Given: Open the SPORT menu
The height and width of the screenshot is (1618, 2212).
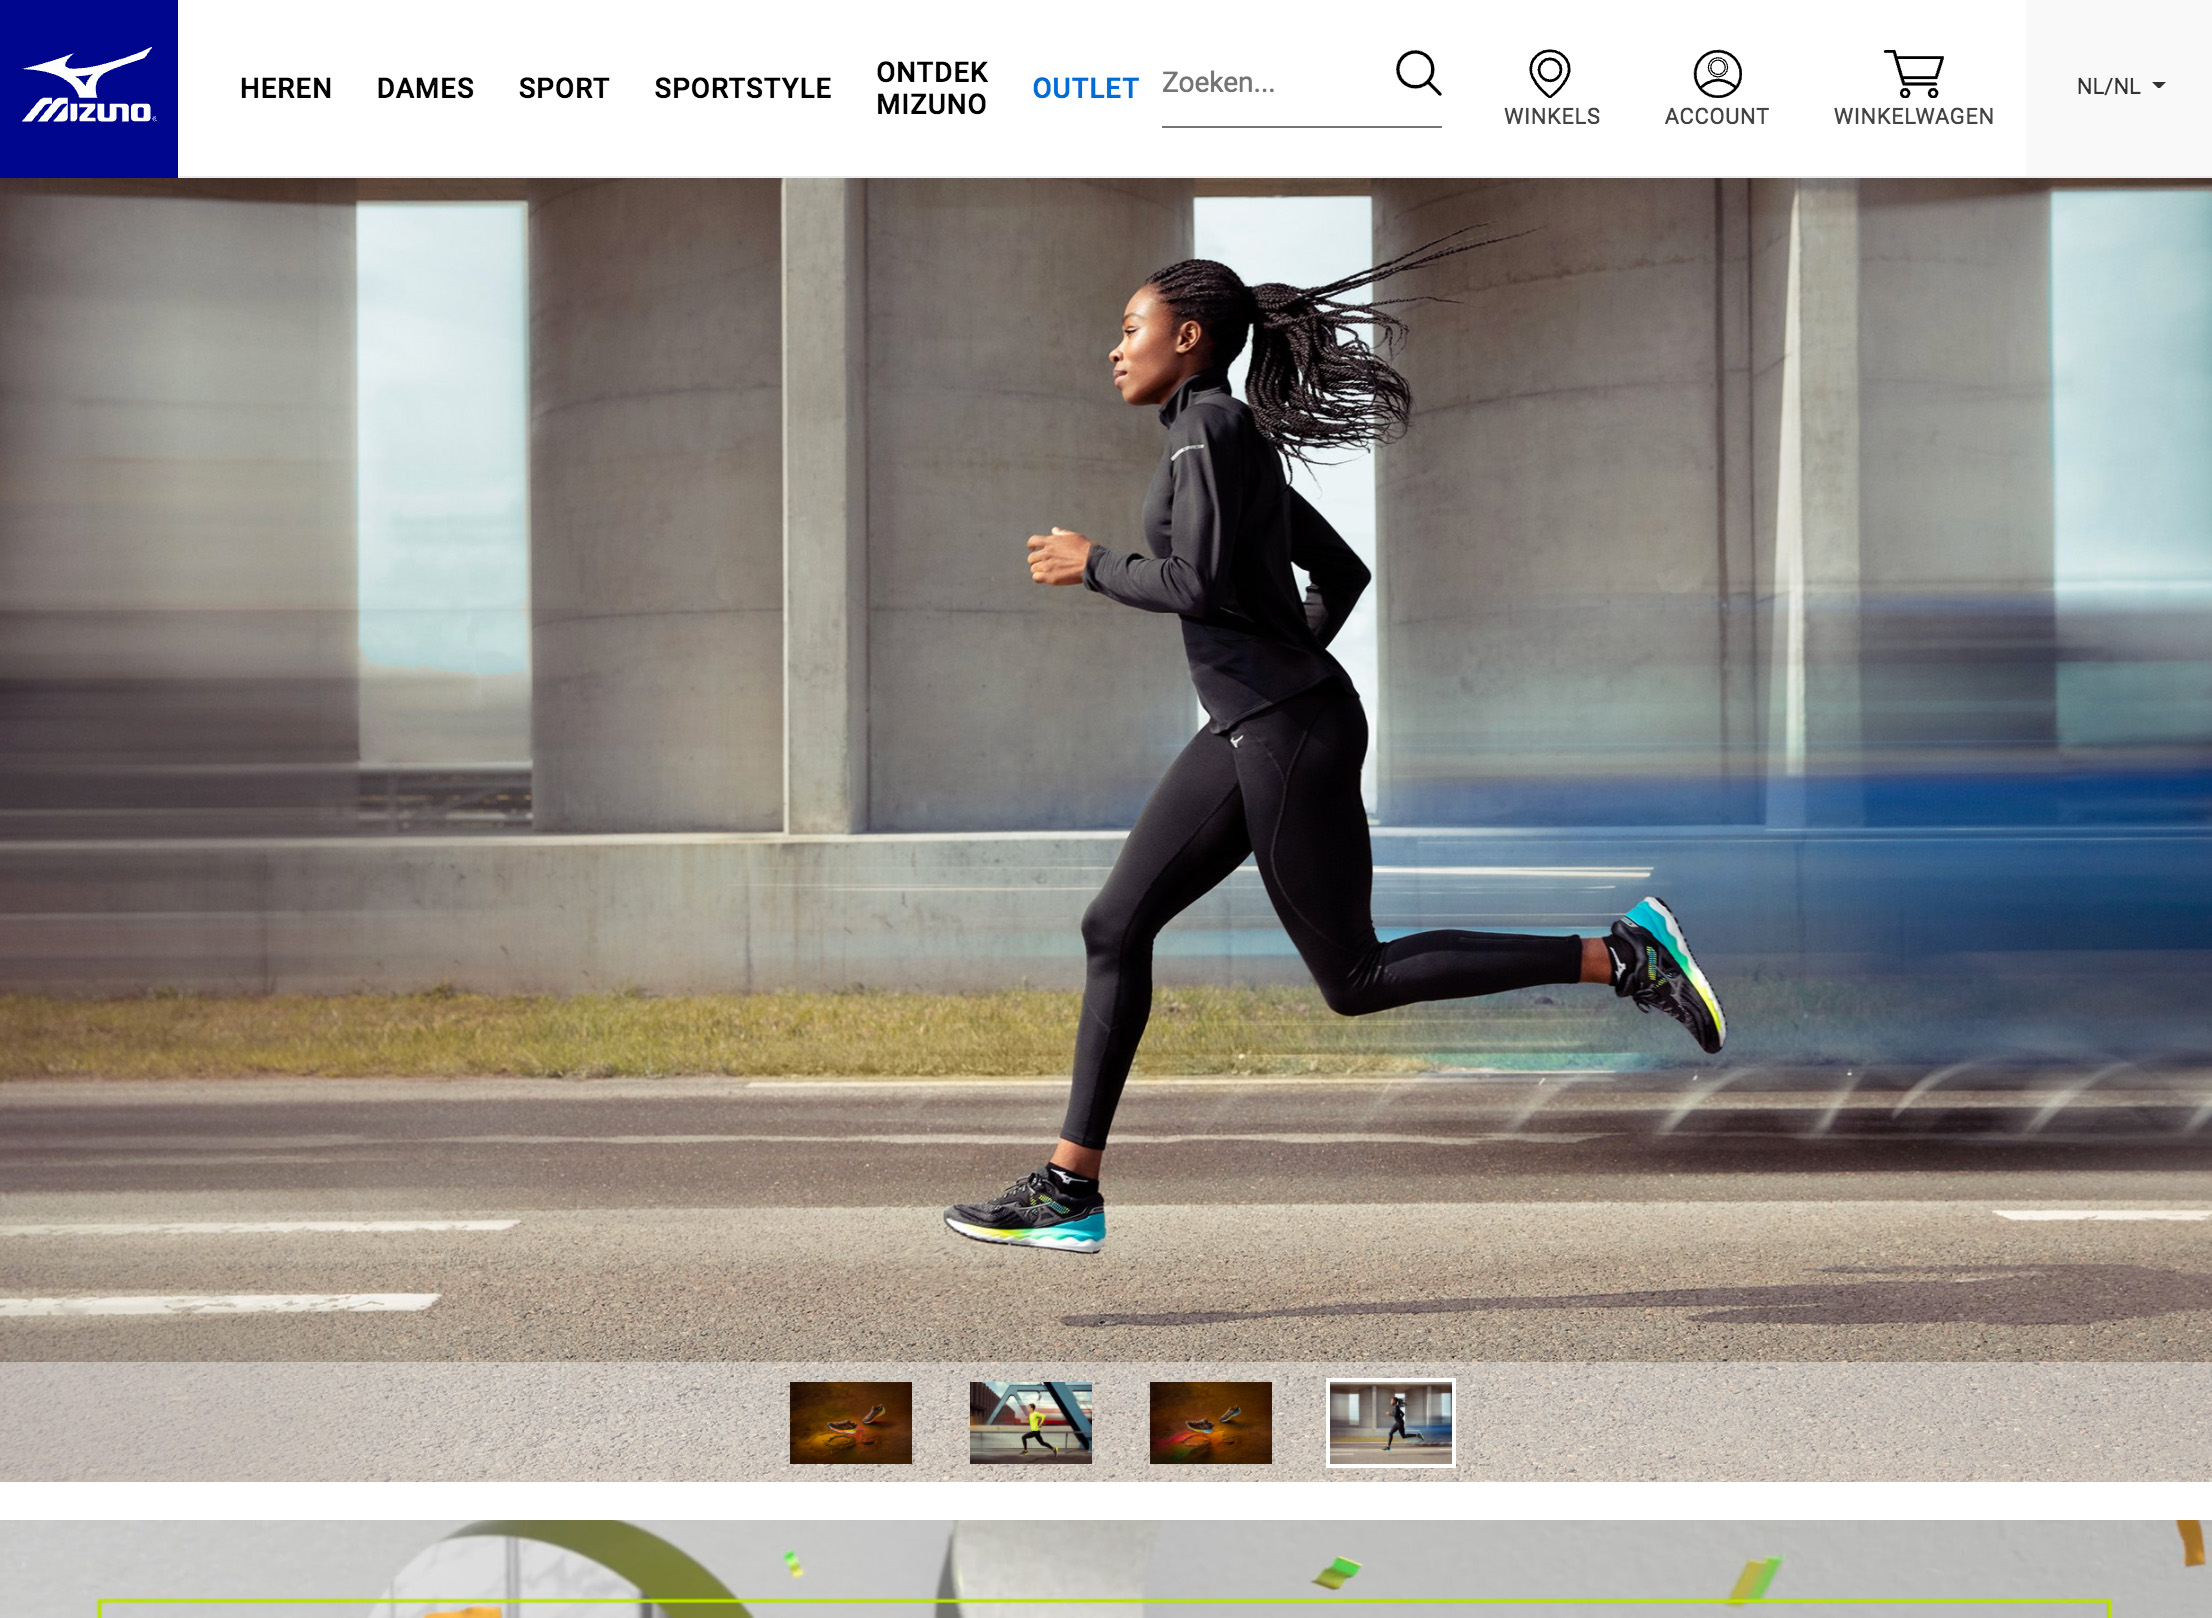Looking at the screenshot, I should pyautogui.click(x=563, y=88).
